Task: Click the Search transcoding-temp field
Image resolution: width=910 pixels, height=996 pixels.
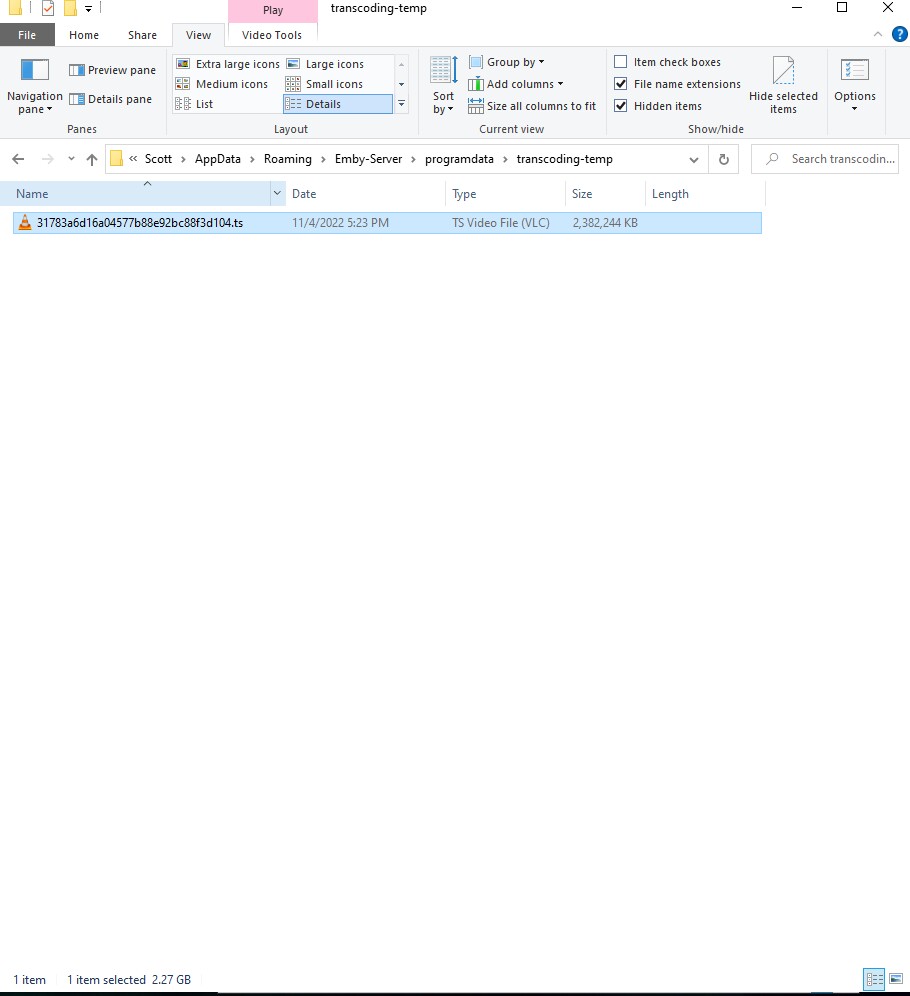Action: pyautogui.click(x=825, y=159)
